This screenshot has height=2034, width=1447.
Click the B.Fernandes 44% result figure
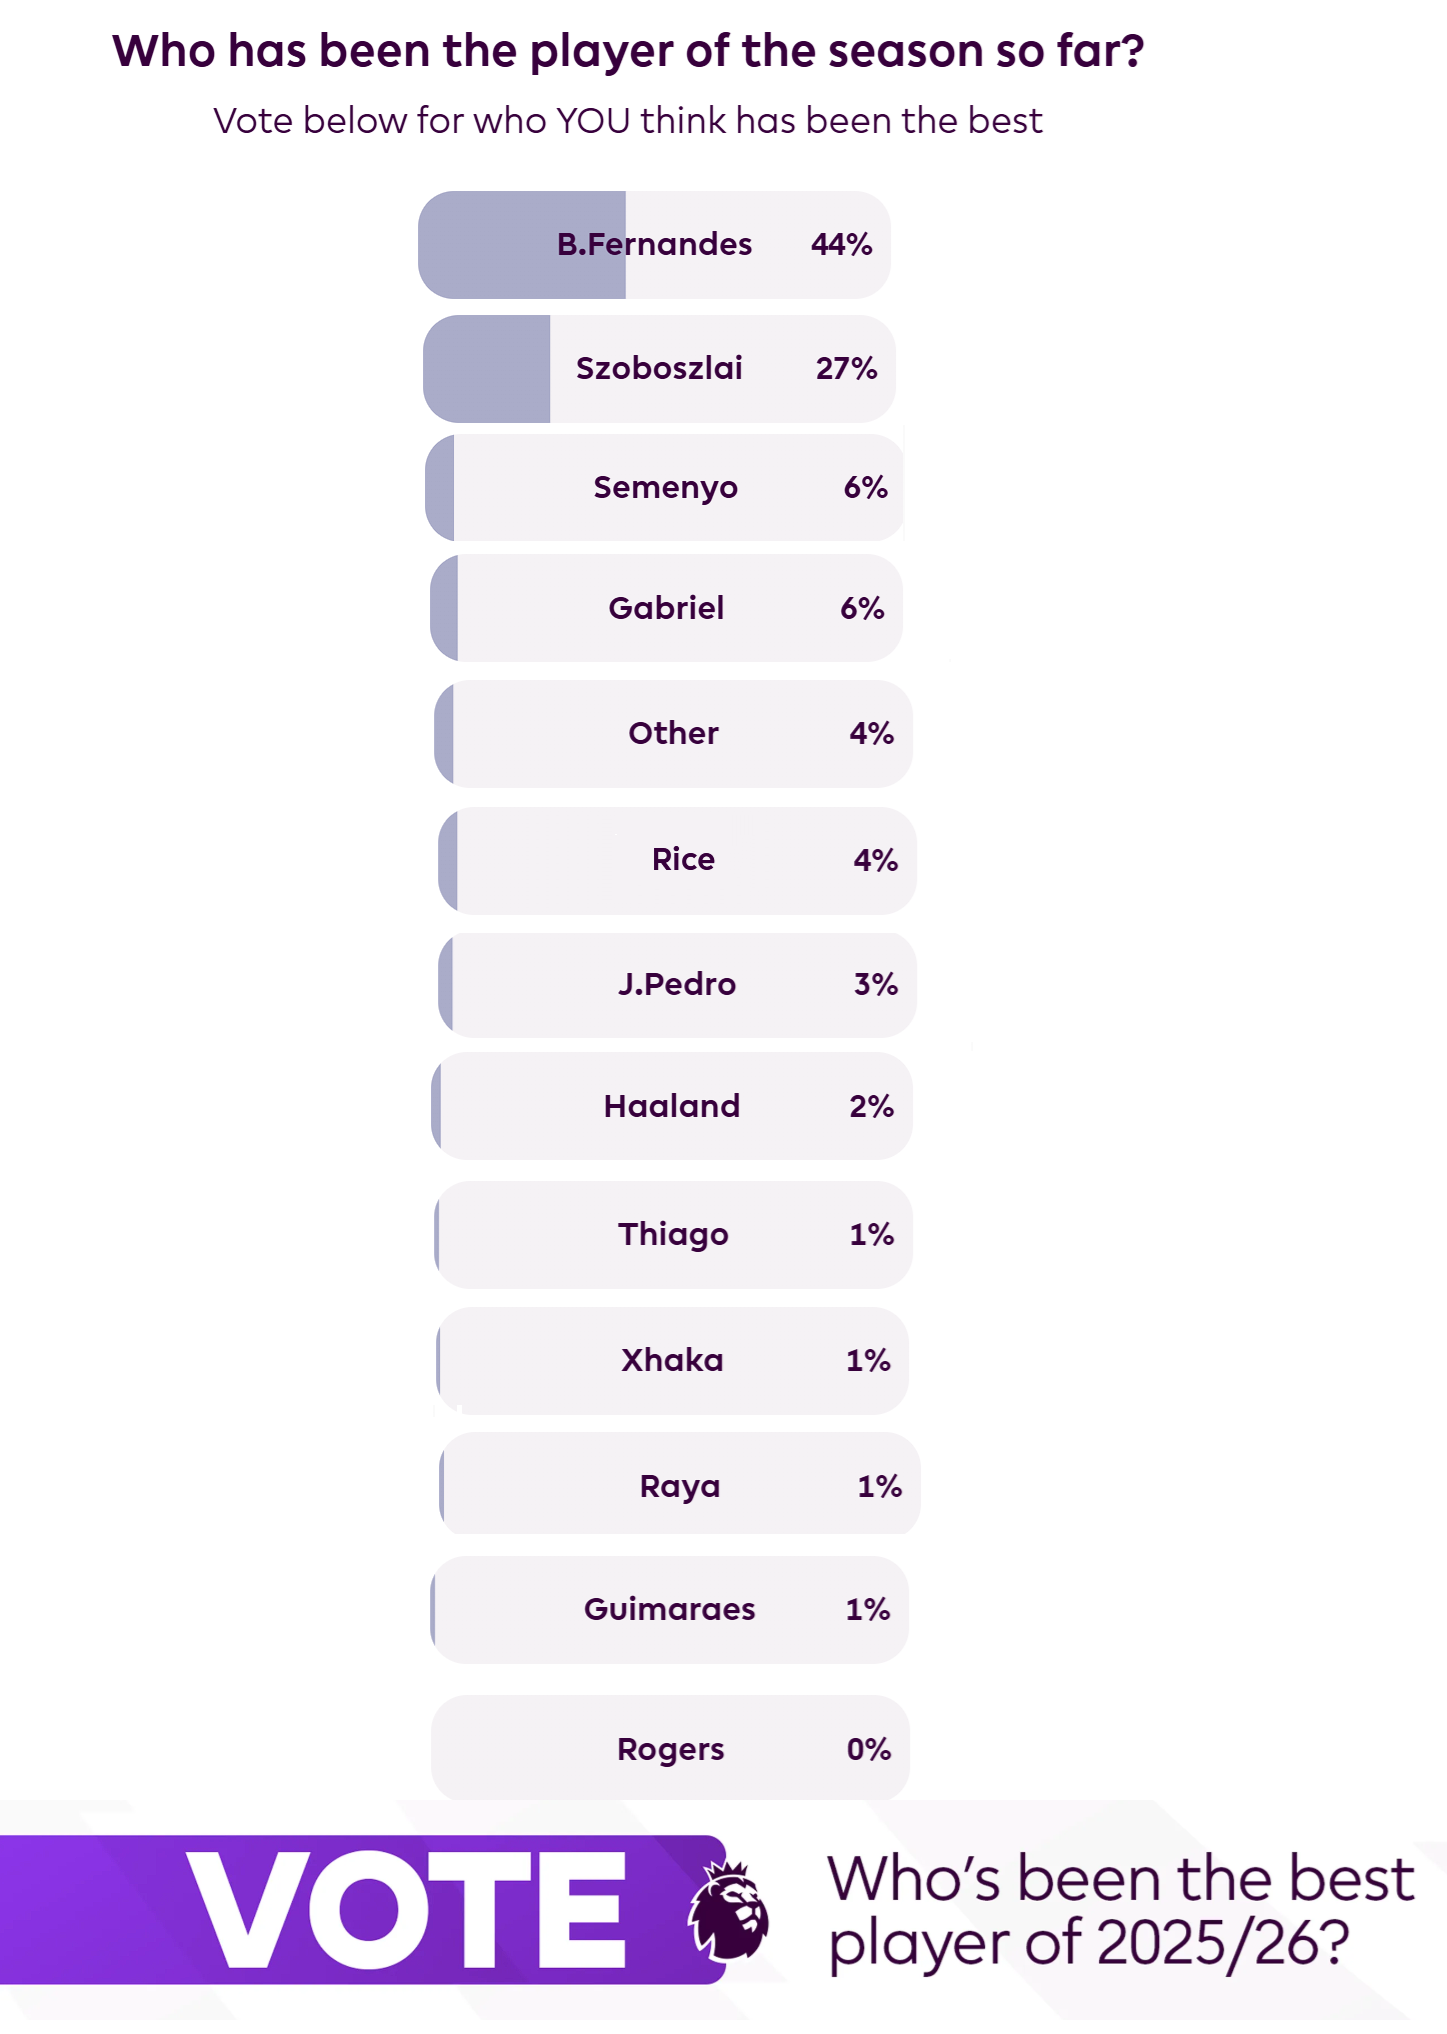(x=841, y=245)
